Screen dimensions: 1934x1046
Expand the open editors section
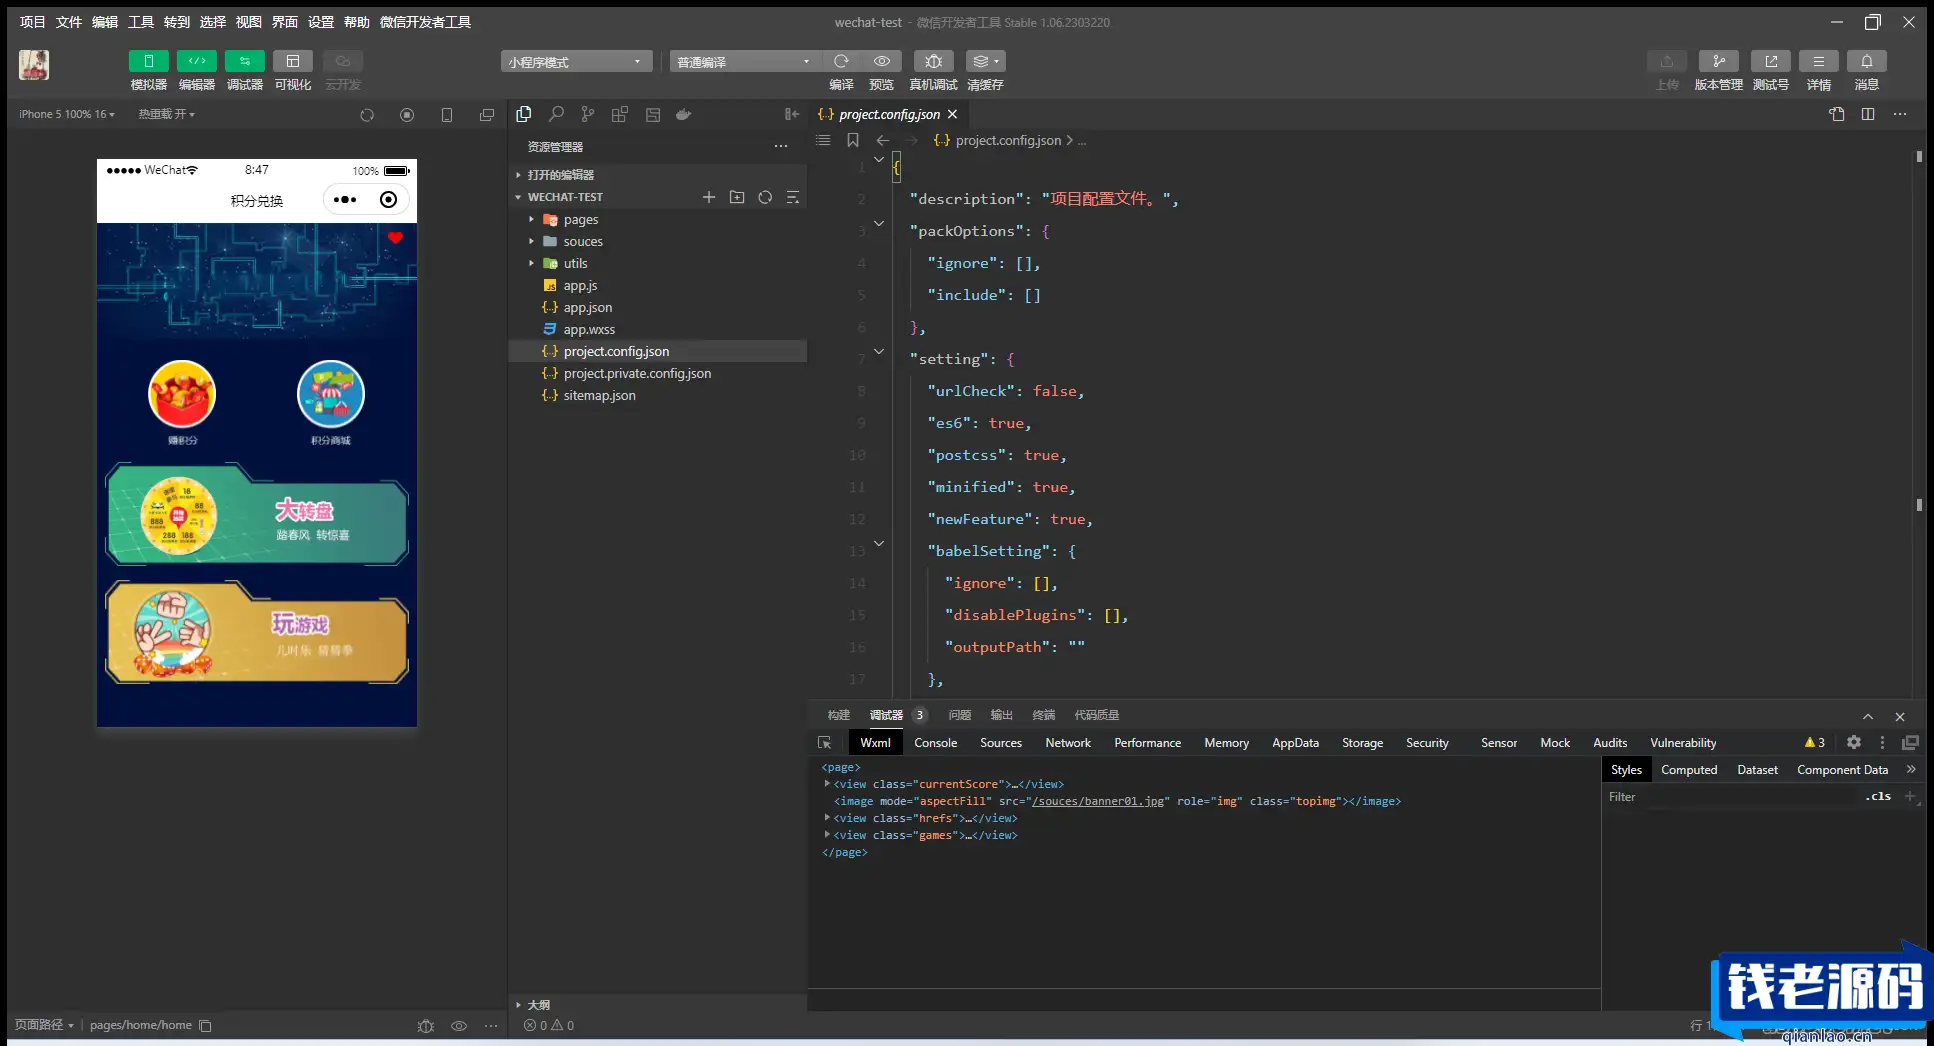560,174
